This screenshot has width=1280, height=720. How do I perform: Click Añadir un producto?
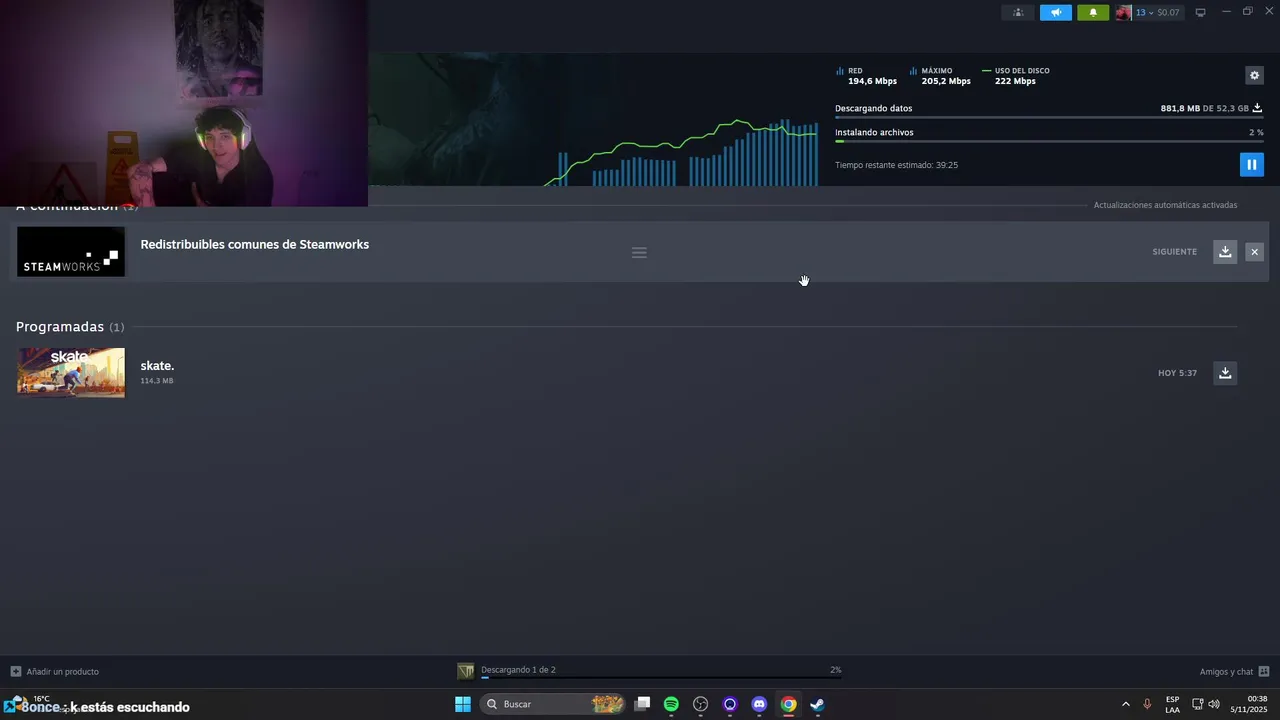pyautogui.click(x=63, y=672)
